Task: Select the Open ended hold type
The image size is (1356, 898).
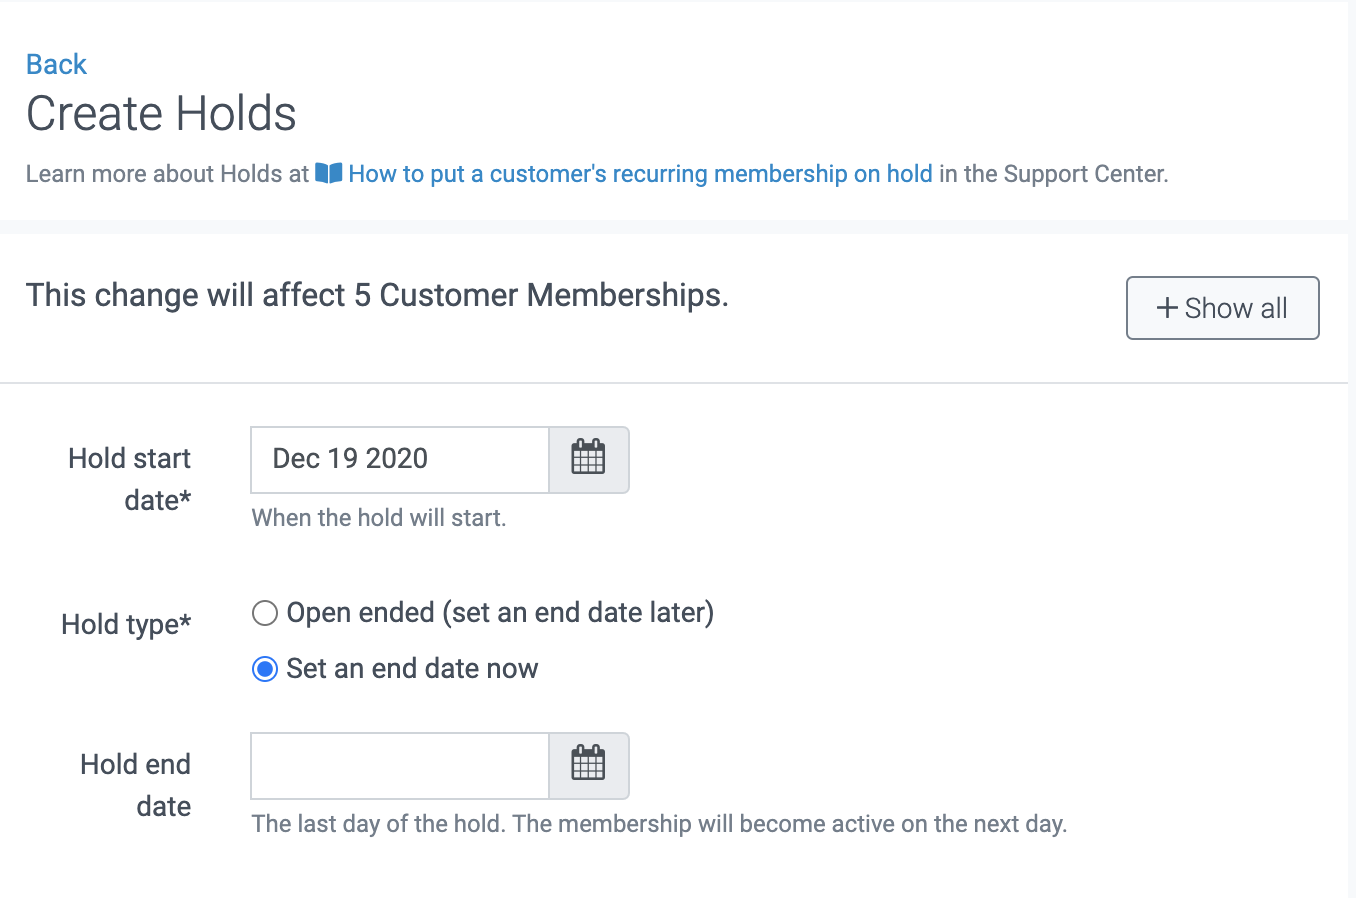Action: [264, 613]
